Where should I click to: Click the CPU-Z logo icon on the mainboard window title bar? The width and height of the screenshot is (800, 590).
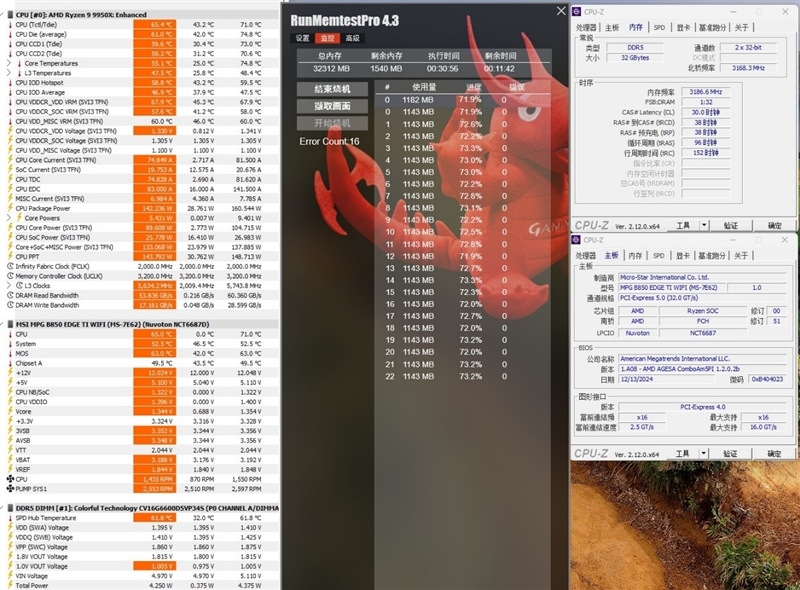(x=577, y=241)
